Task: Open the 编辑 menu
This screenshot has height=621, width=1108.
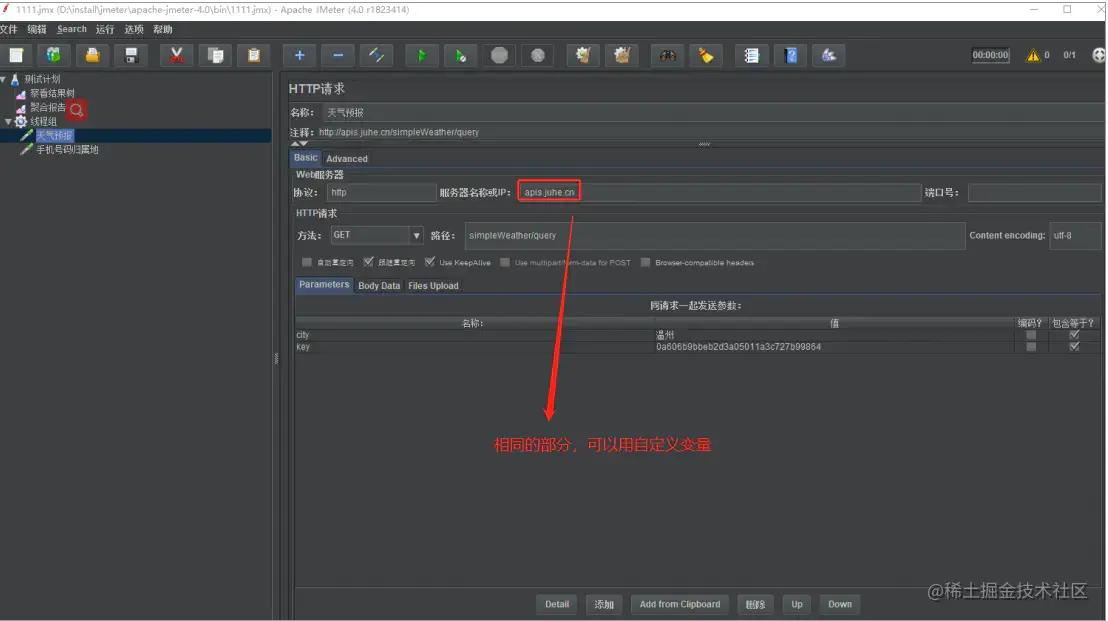Action: tap(37, 30)
